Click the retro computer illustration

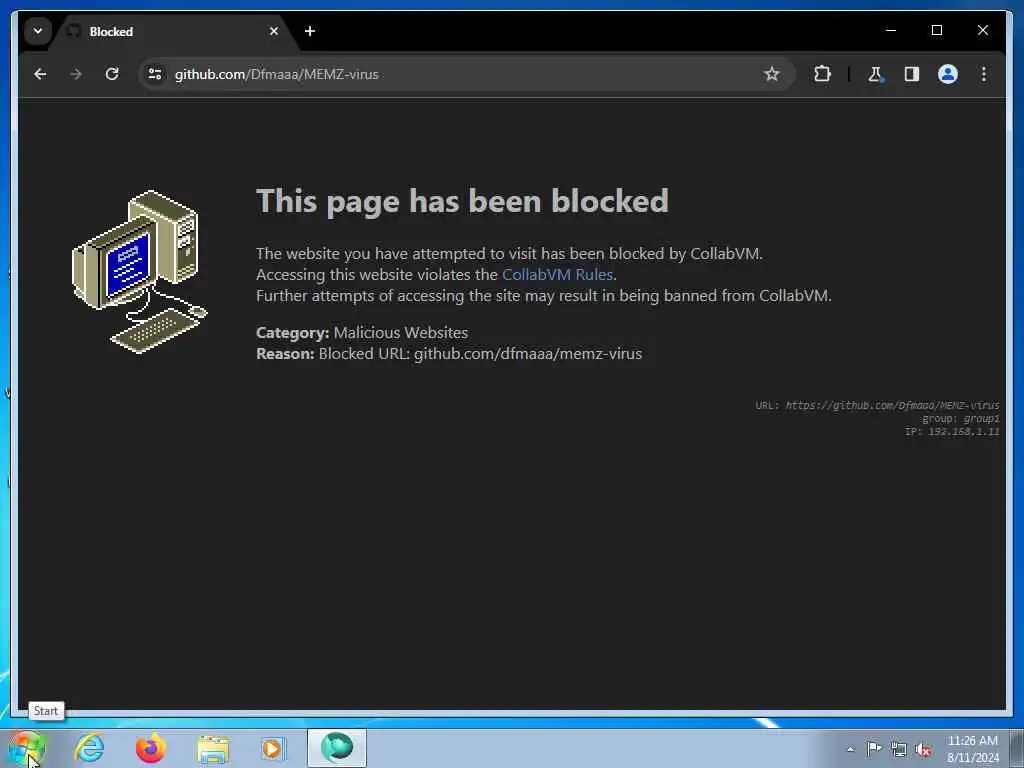(x=139, y=272)
